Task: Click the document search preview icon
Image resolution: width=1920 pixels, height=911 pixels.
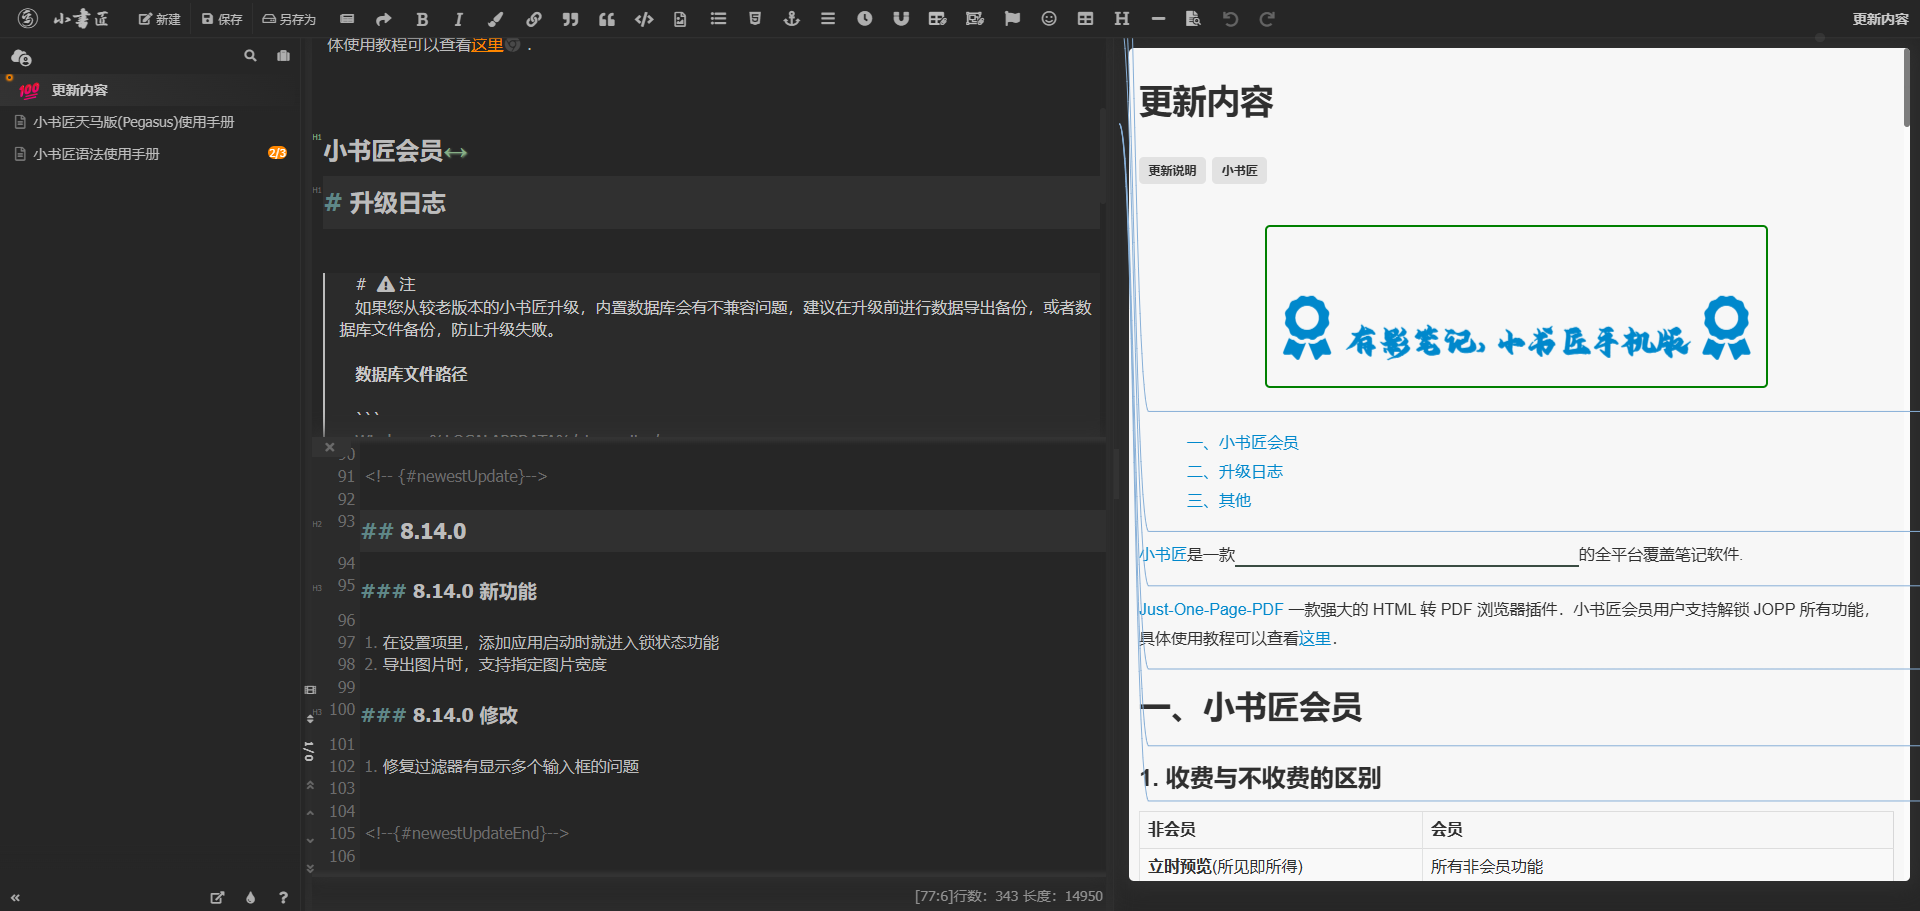Action: click(x=1193, y=19)
